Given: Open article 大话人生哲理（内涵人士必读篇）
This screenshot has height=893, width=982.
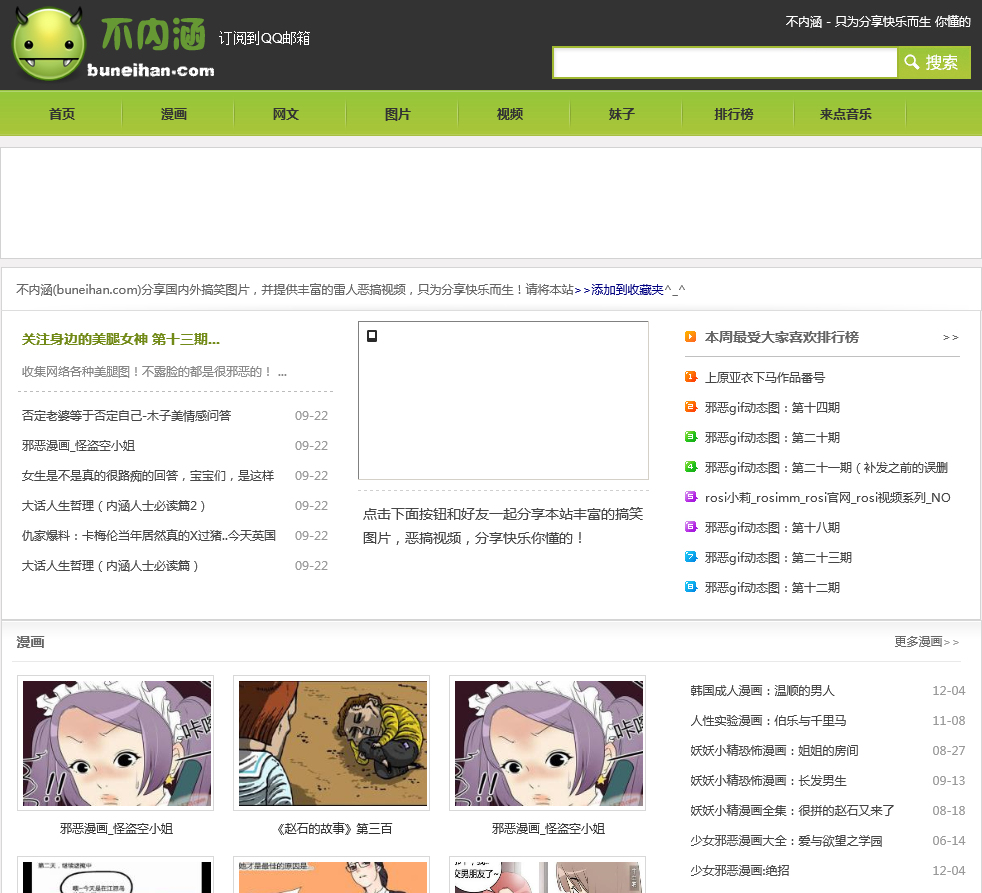Looking at the screenshot, I should pos(110,566).
